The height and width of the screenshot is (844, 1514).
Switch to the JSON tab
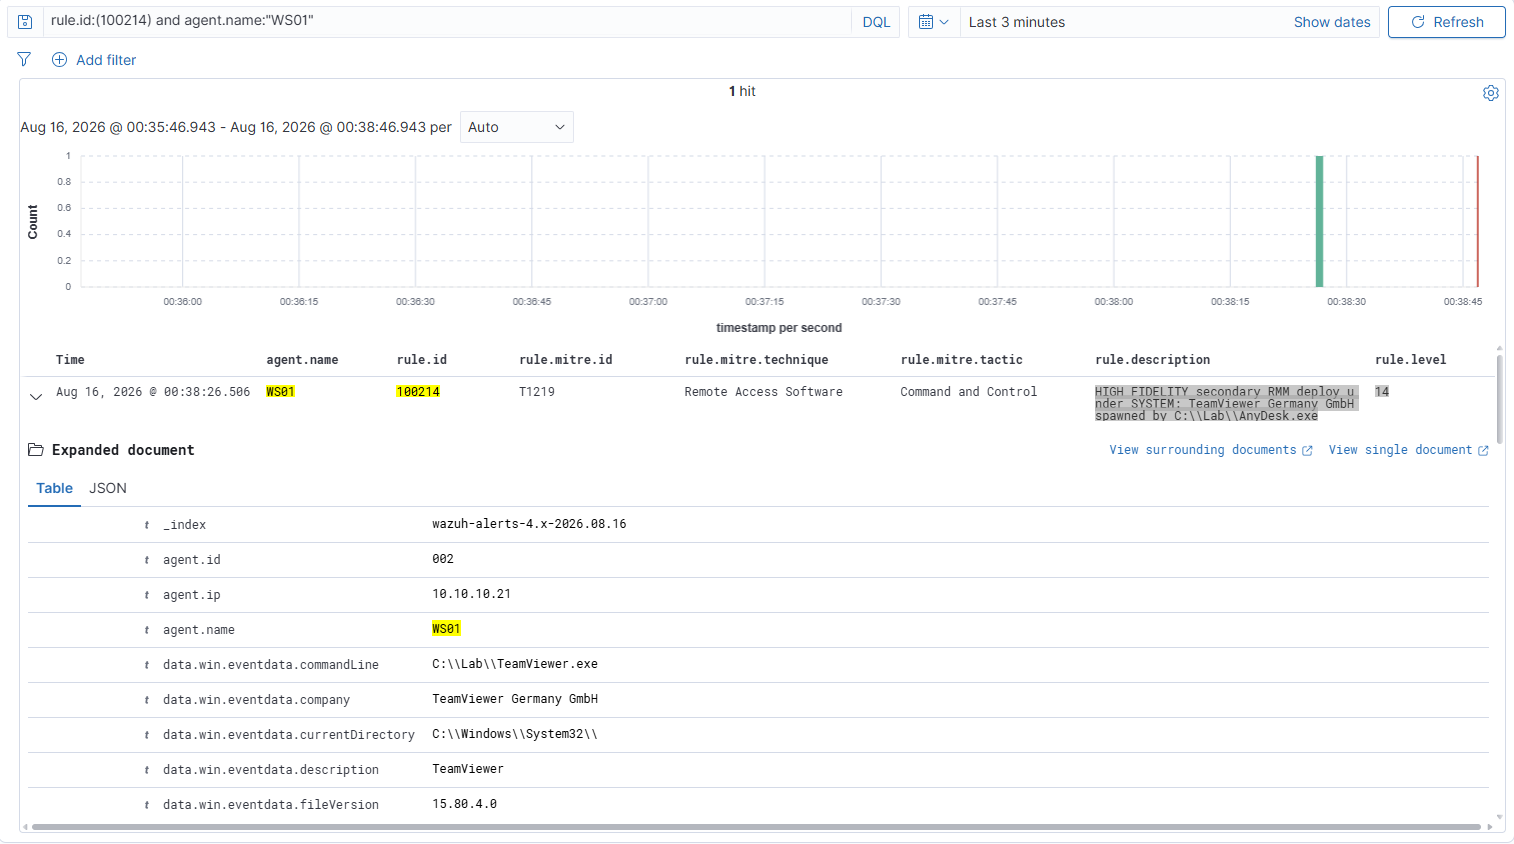pyautogui.click(x=108, y=488)
